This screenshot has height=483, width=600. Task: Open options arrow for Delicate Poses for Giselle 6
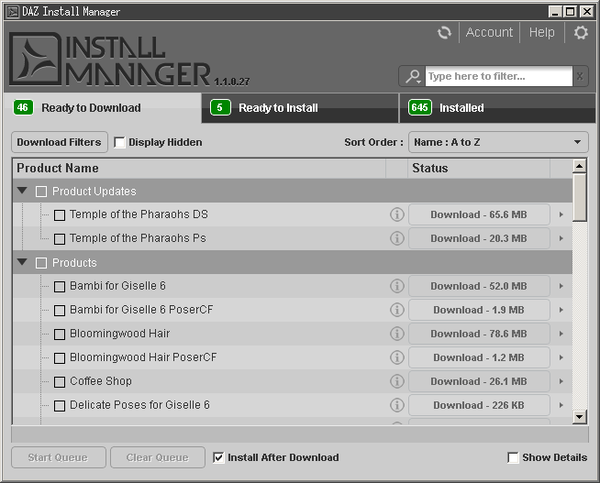click(561, 405)
